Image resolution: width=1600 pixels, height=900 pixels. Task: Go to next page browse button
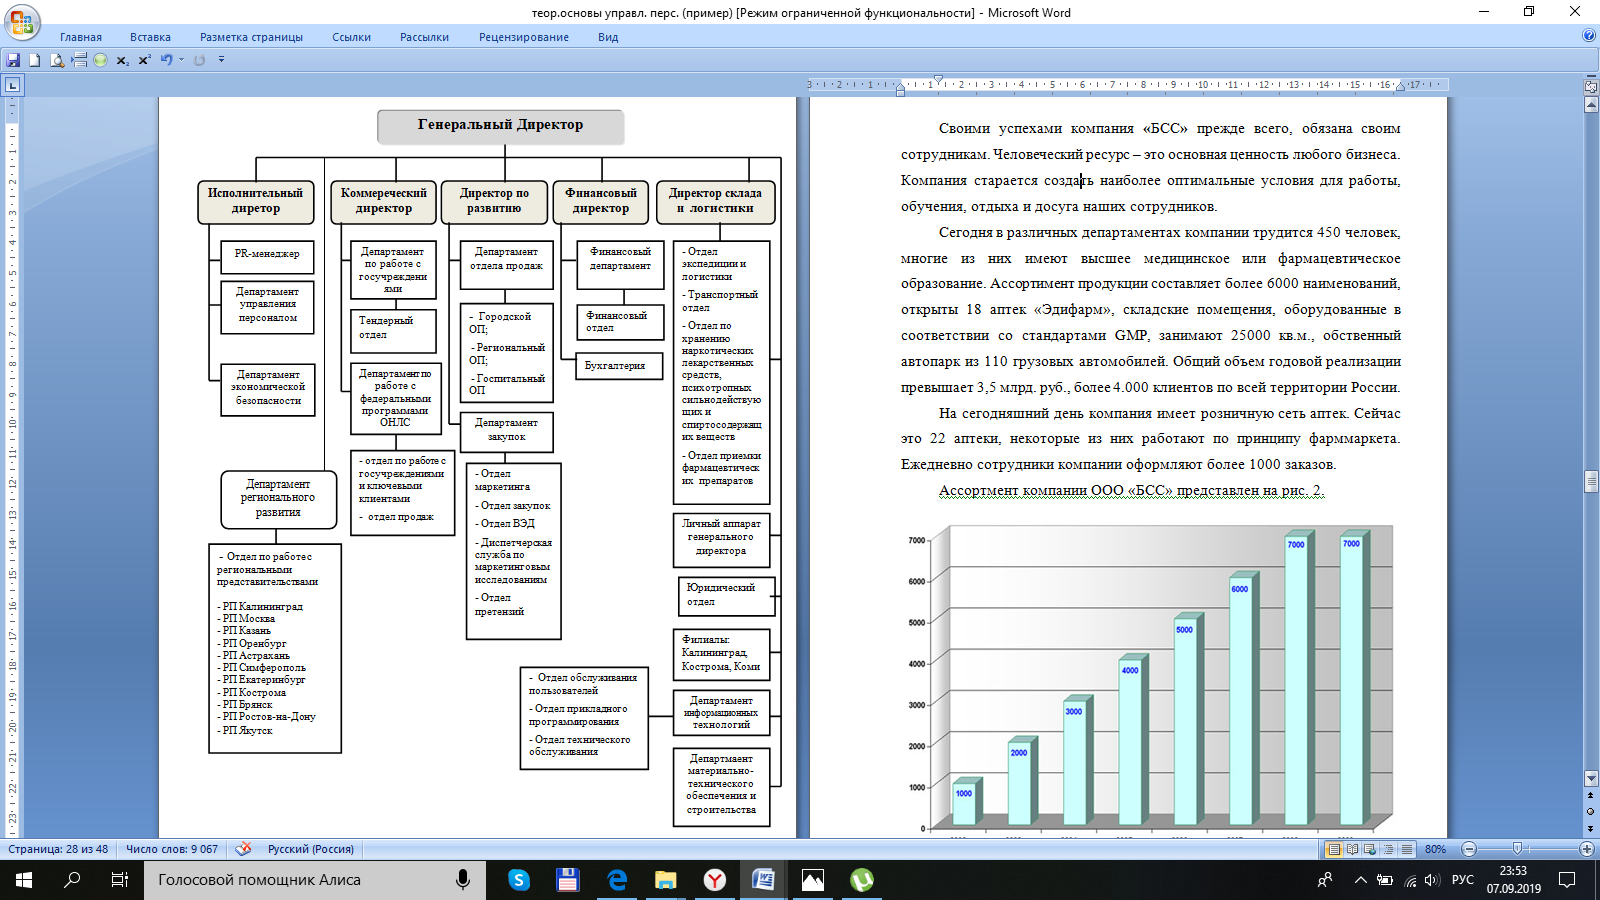1591,828
